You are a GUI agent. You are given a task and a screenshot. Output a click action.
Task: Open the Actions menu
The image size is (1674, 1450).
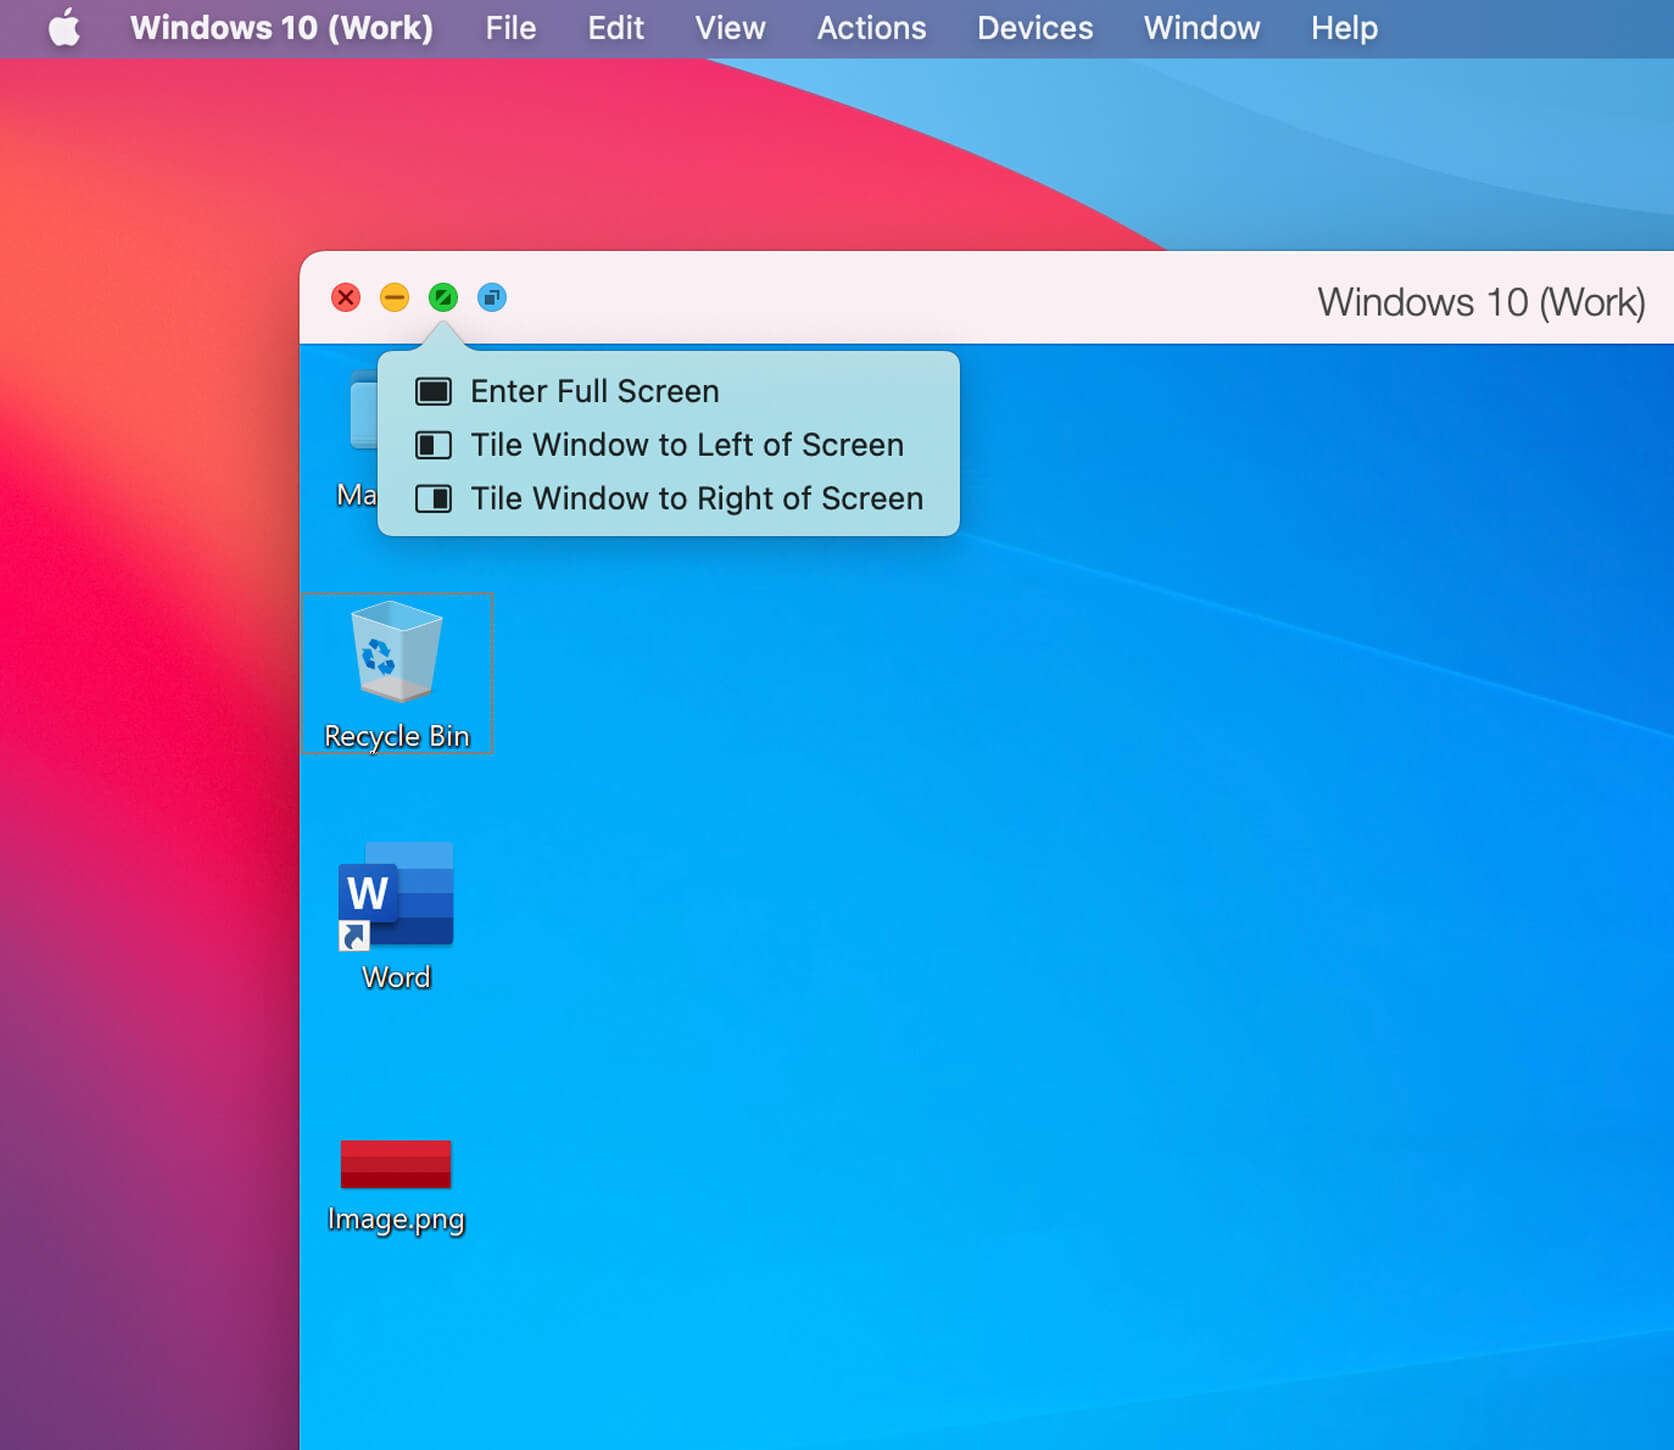[871, 28]
